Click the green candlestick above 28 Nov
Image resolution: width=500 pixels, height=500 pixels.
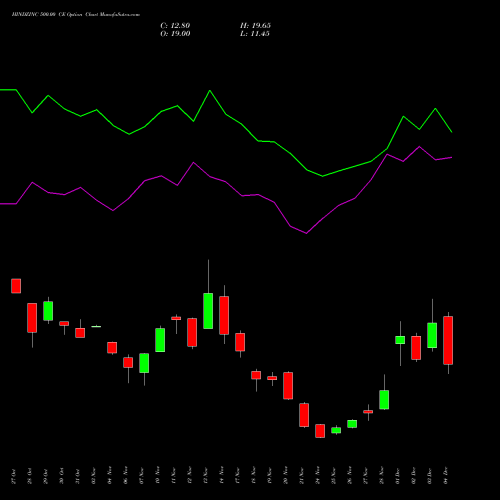[384, 399]
